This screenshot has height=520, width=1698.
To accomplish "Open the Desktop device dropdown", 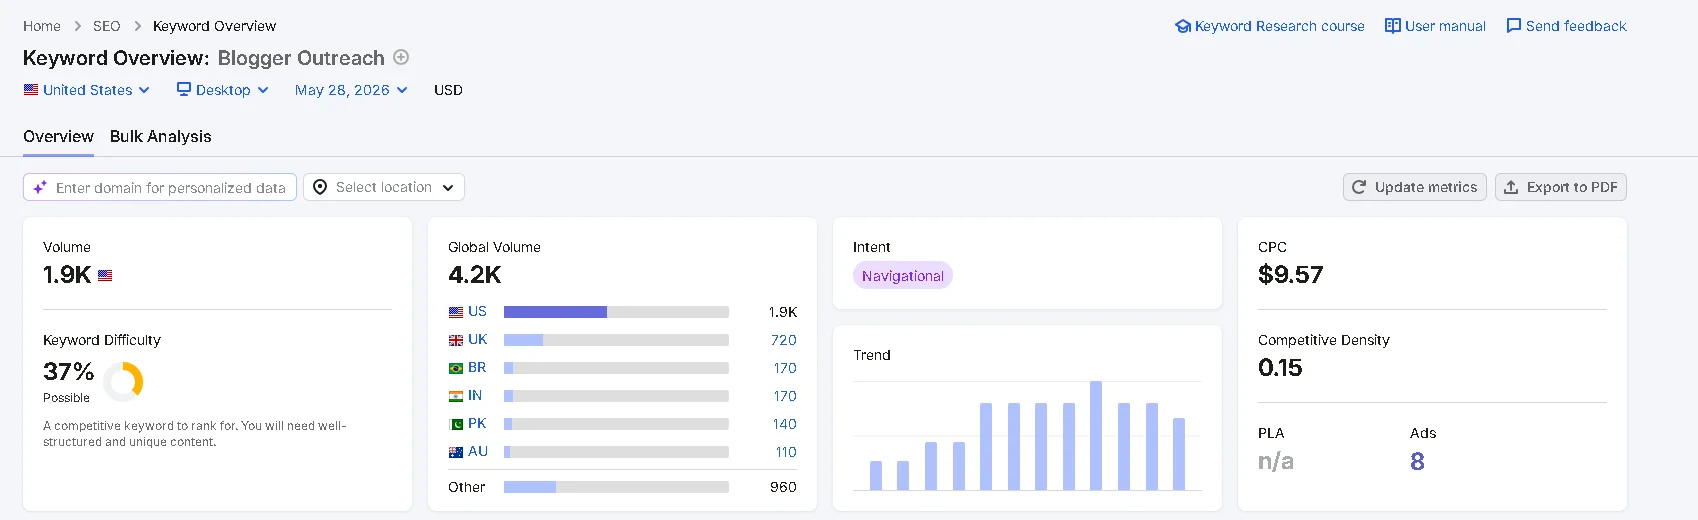I will pyautogui.click(x=223, y=90).
